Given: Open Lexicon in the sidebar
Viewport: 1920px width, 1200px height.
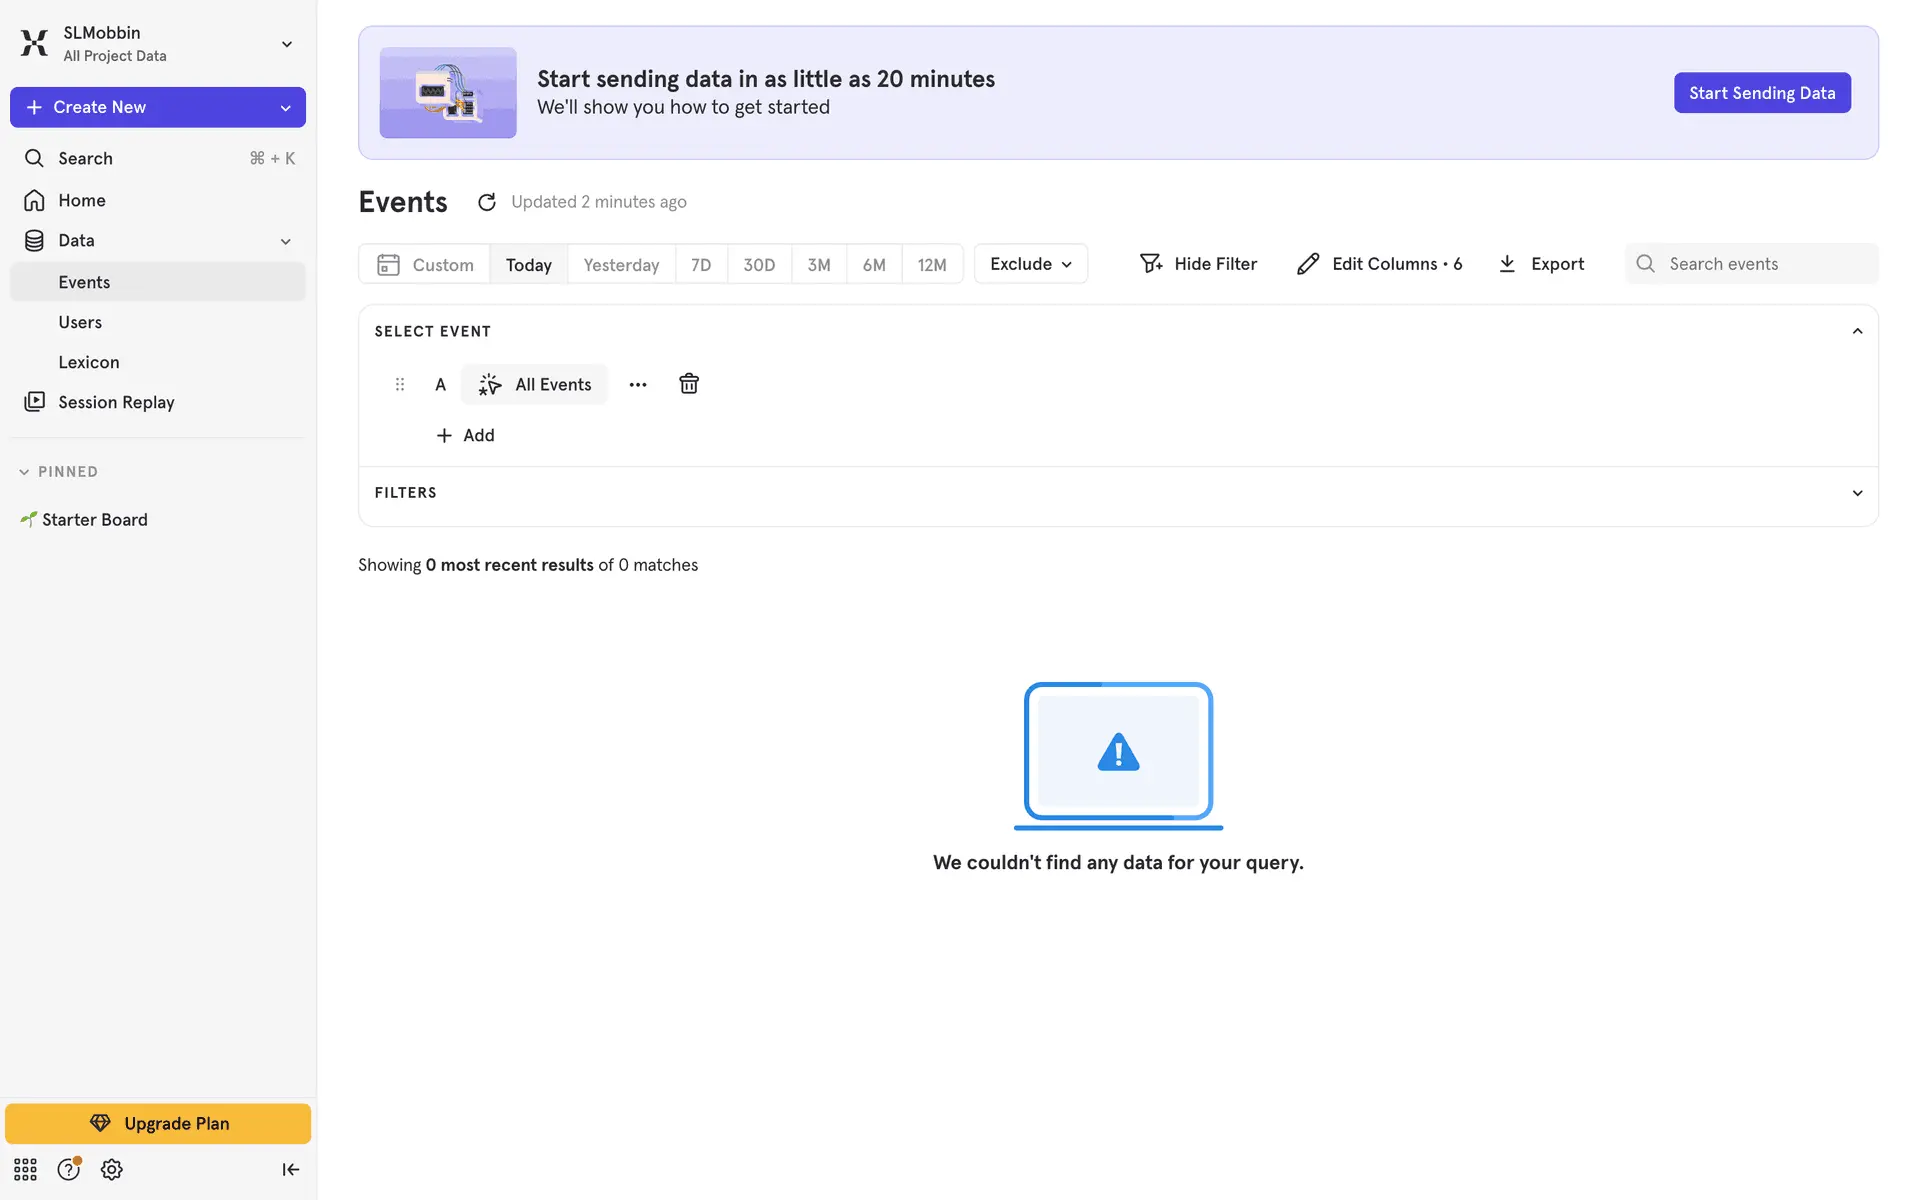Looking at the screenshot, I should 89,362.
